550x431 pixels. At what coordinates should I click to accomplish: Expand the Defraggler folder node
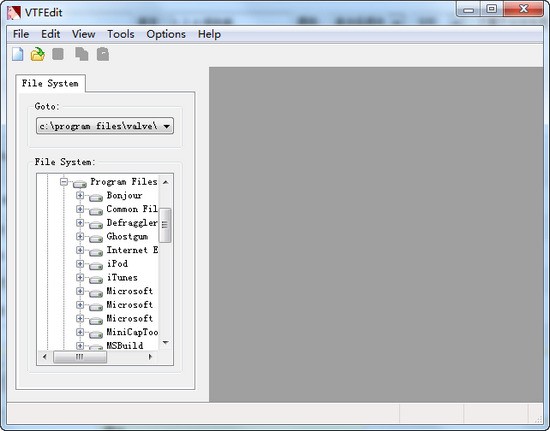click(80, 223)
